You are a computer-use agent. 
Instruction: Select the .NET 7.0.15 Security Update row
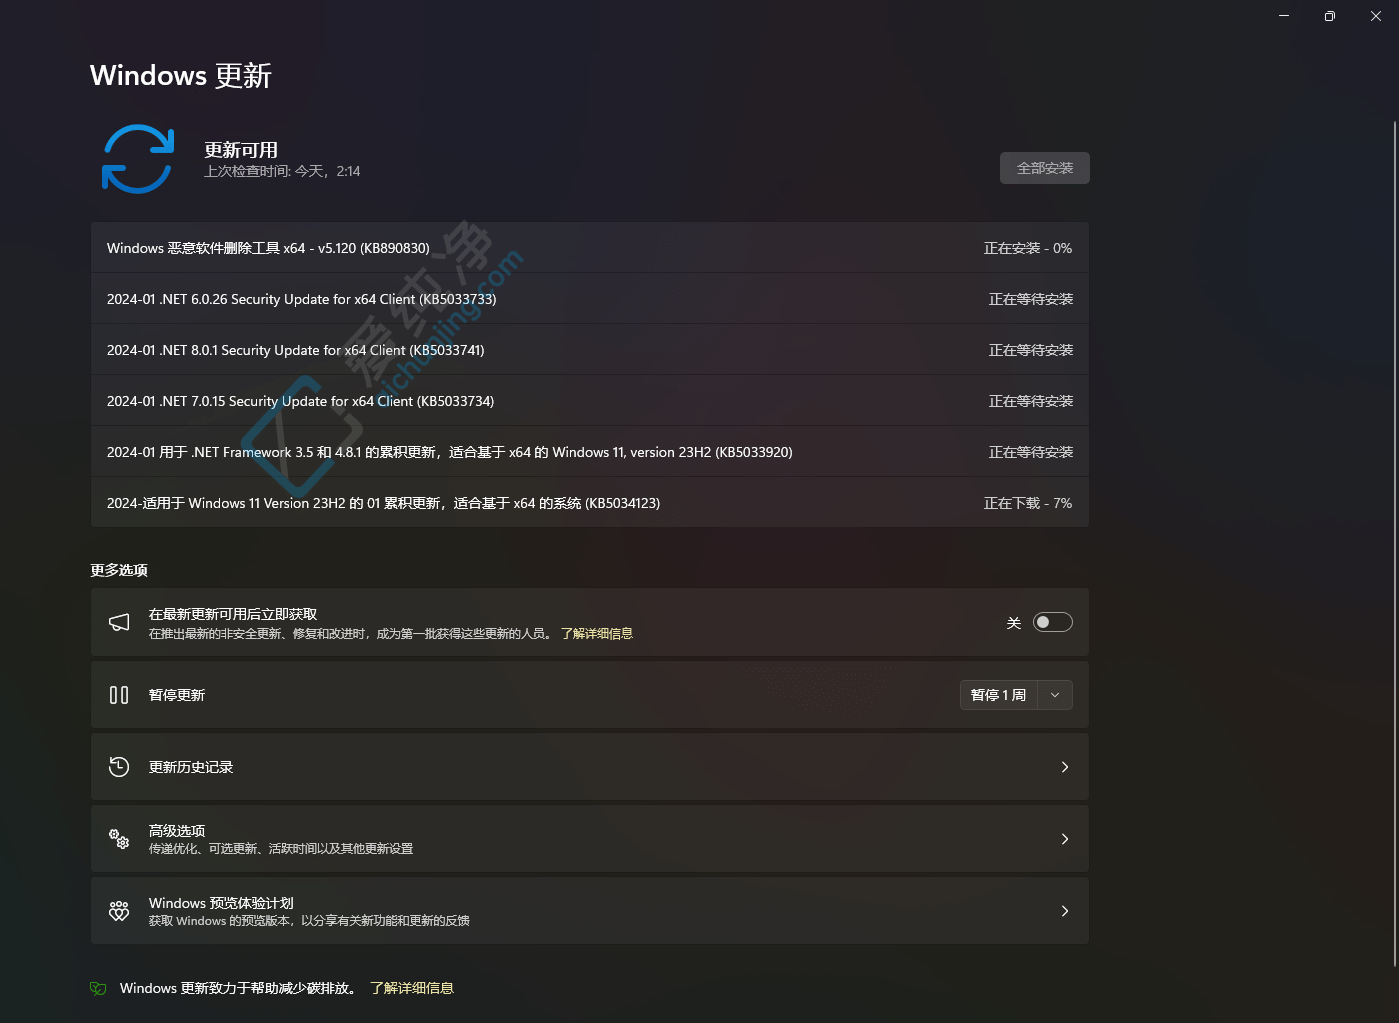pos(590,401)
